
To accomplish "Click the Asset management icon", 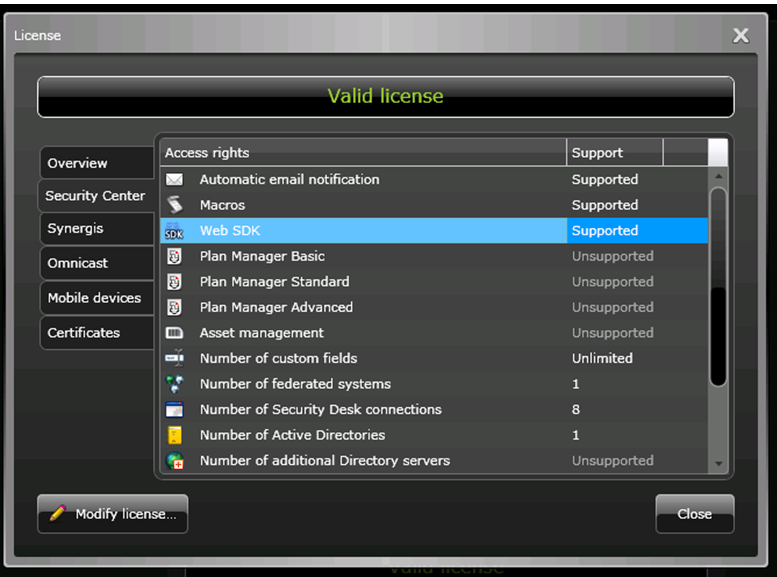I will (174, 333).
